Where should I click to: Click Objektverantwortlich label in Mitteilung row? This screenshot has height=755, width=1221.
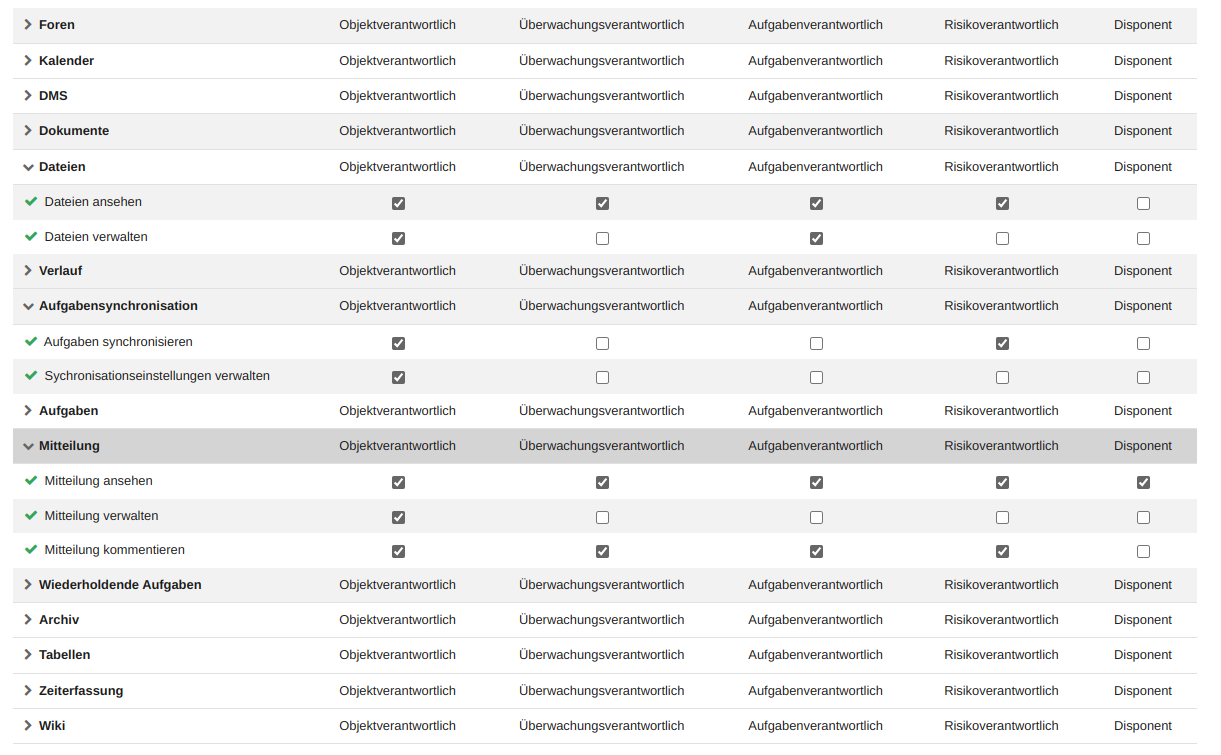397,446
